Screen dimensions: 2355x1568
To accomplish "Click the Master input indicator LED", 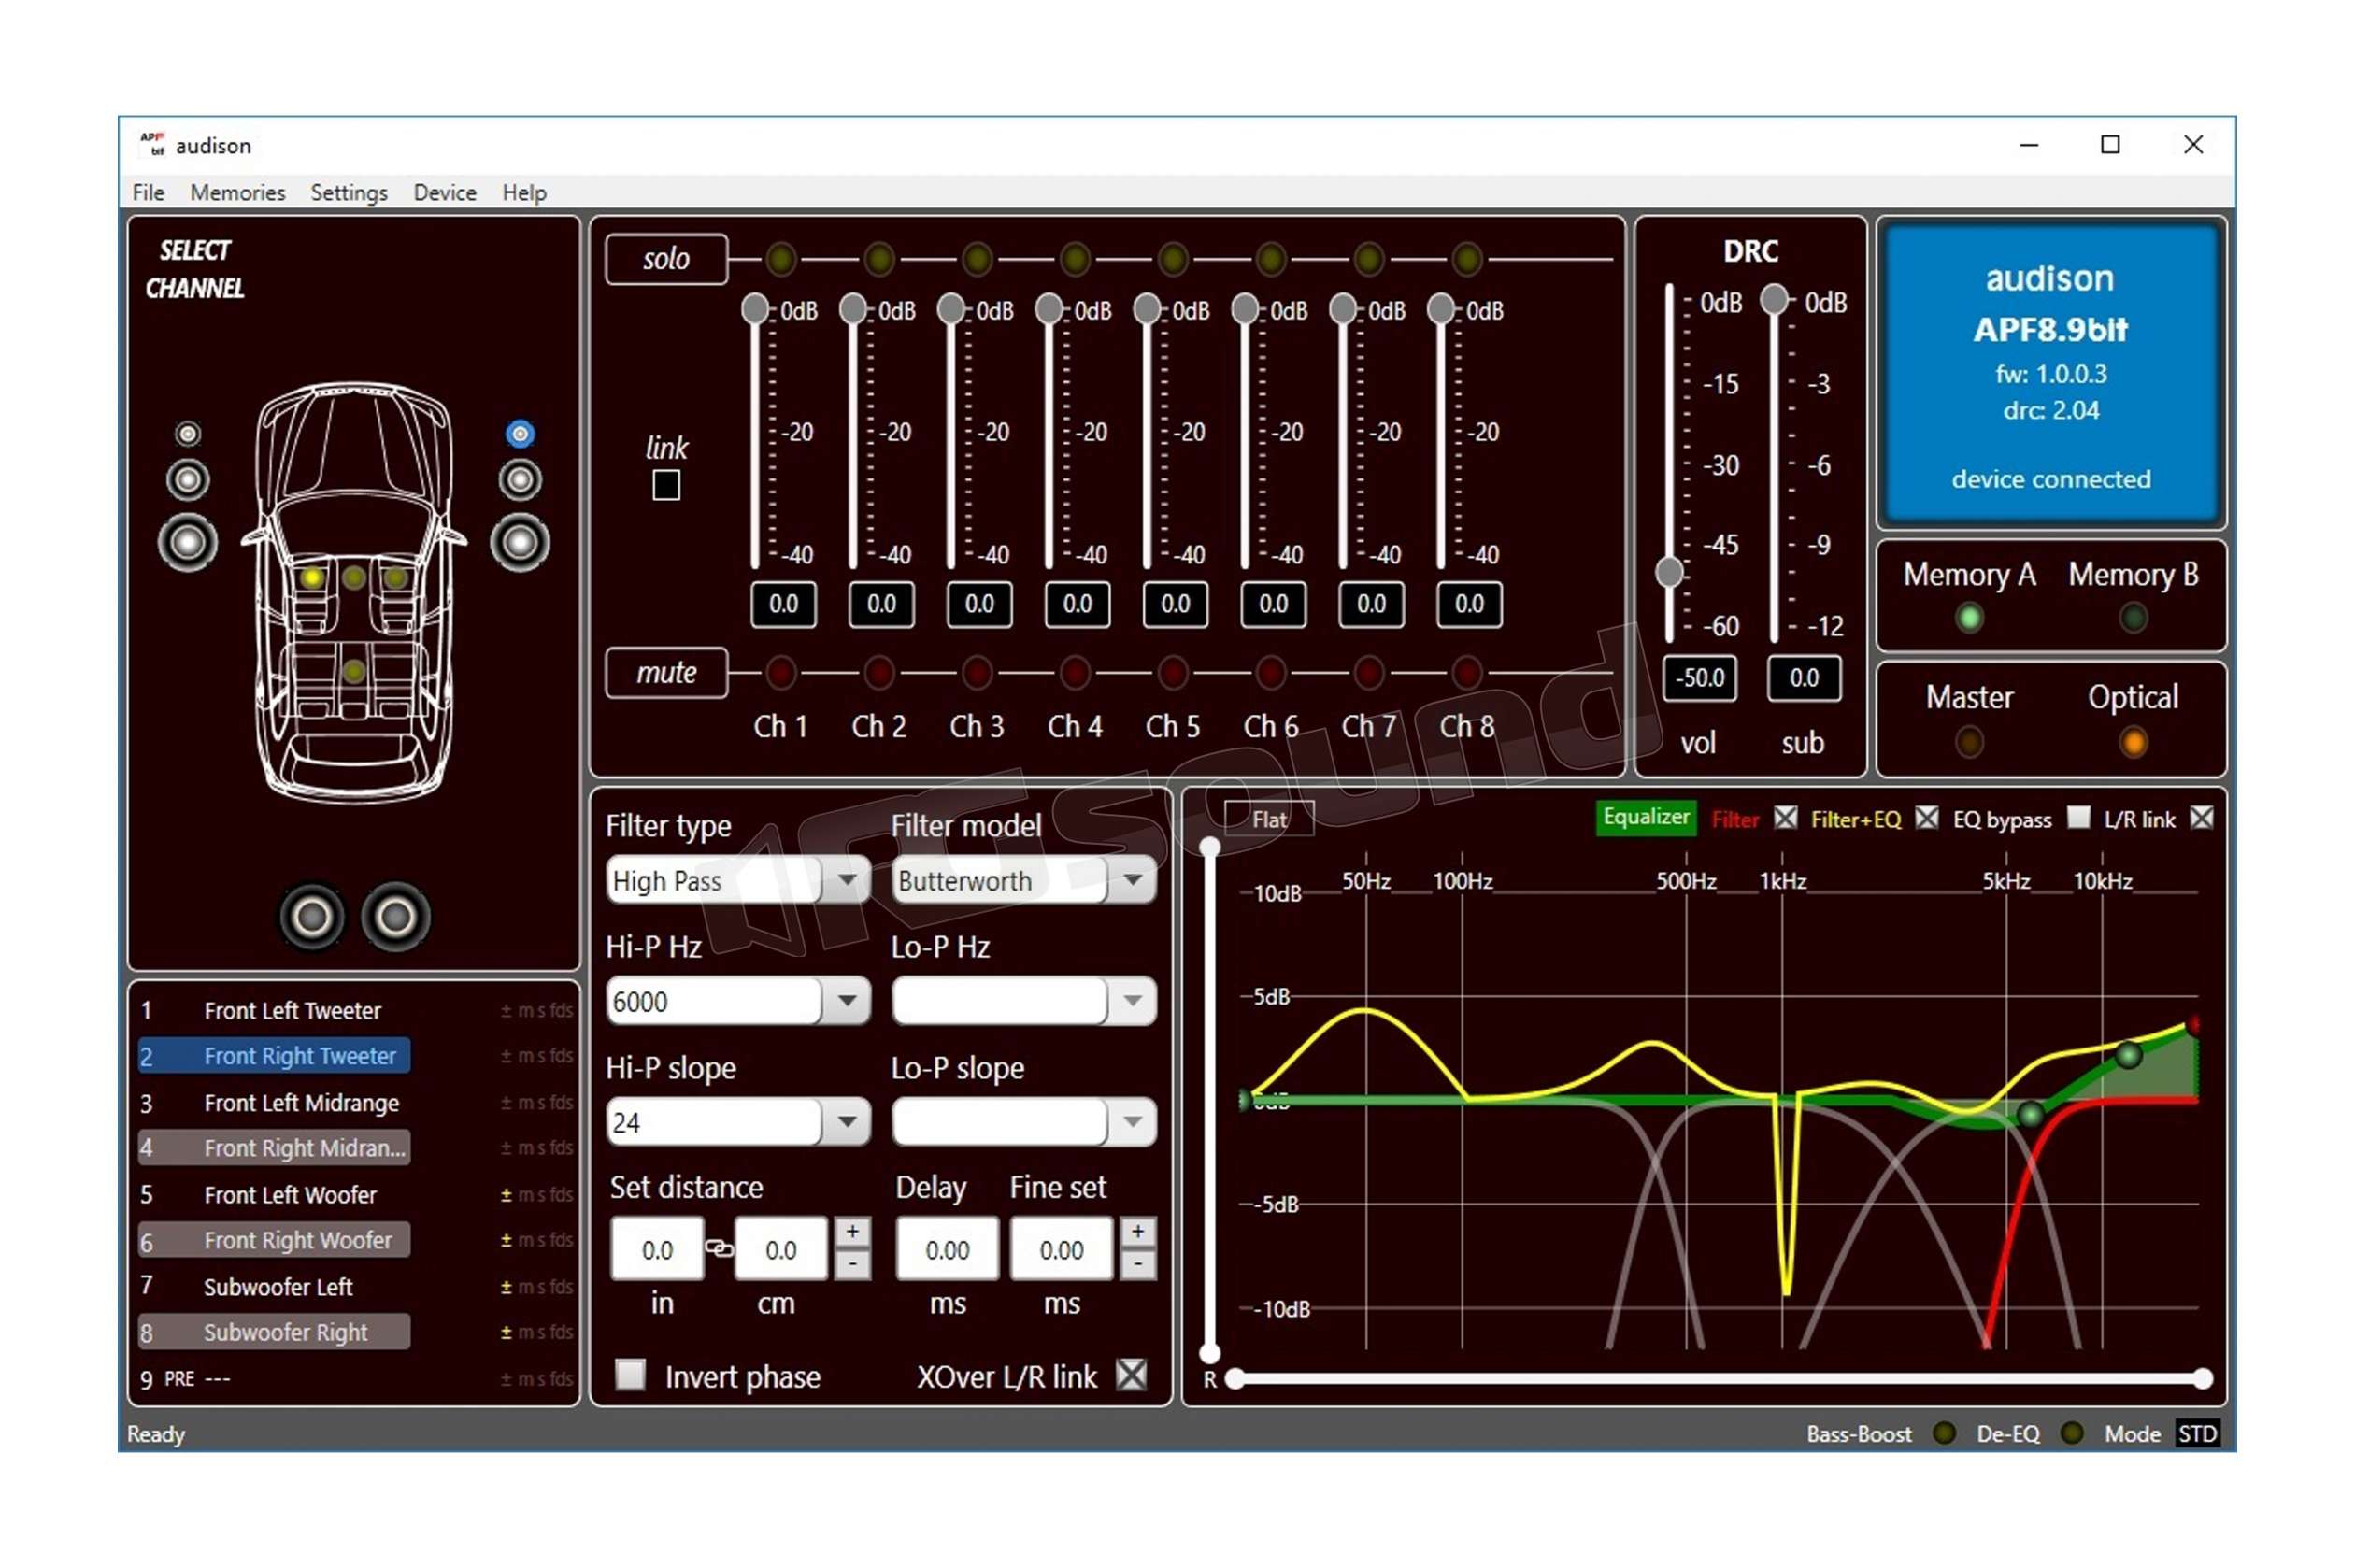I will tap(1969, 742).
